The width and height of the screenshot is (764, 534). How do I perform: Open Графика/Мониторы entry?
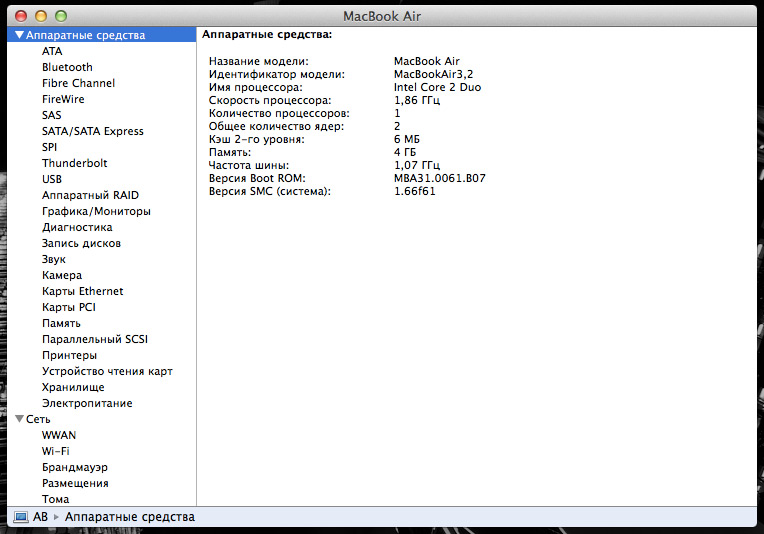(x=96, y=211)
